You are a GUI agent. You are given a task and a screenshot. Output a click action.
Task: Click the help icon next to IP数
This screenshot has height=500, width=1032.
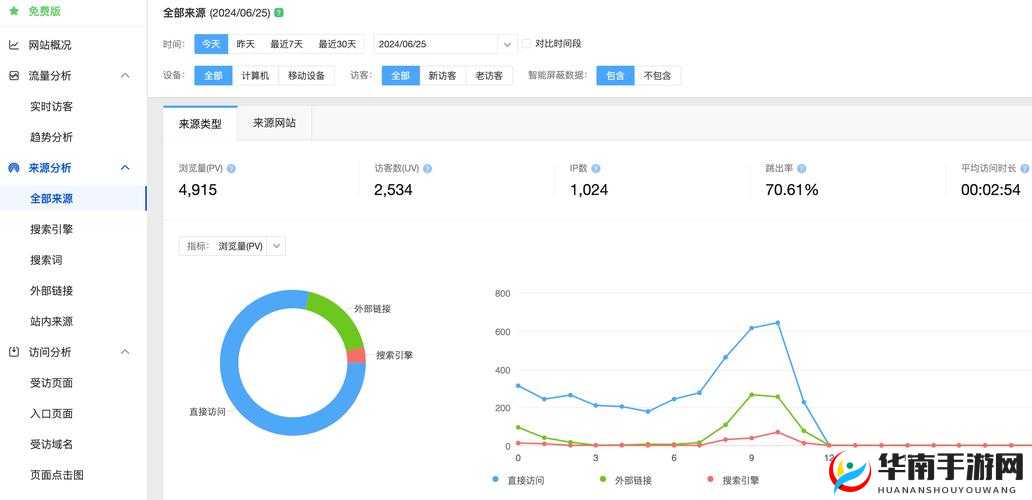596,168
